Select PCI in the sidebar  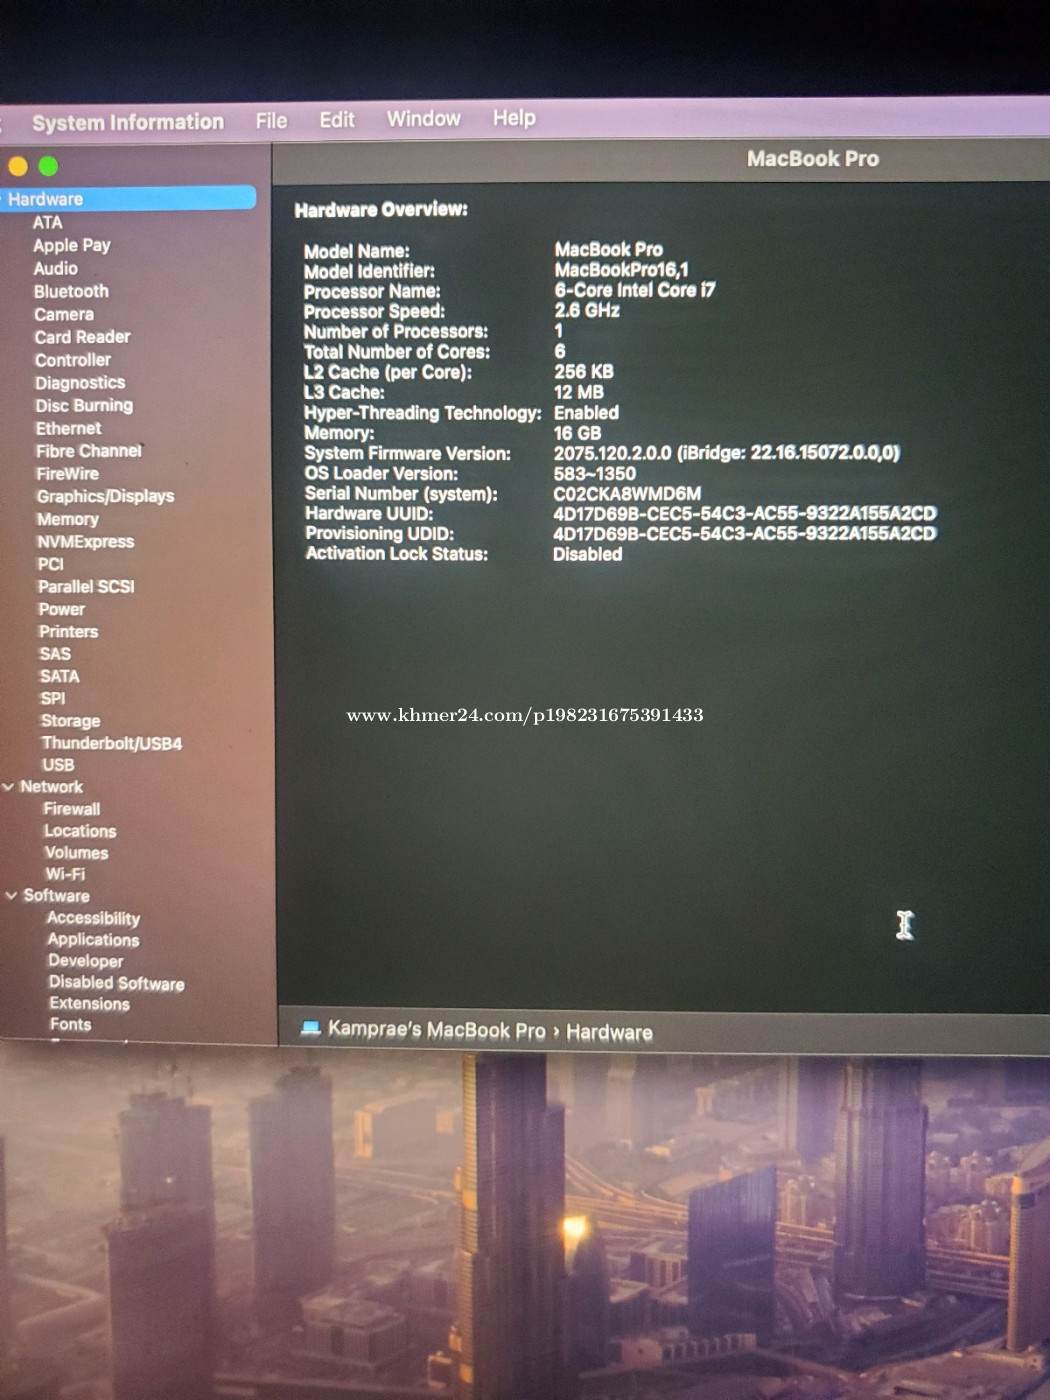(x=50, y=564)
